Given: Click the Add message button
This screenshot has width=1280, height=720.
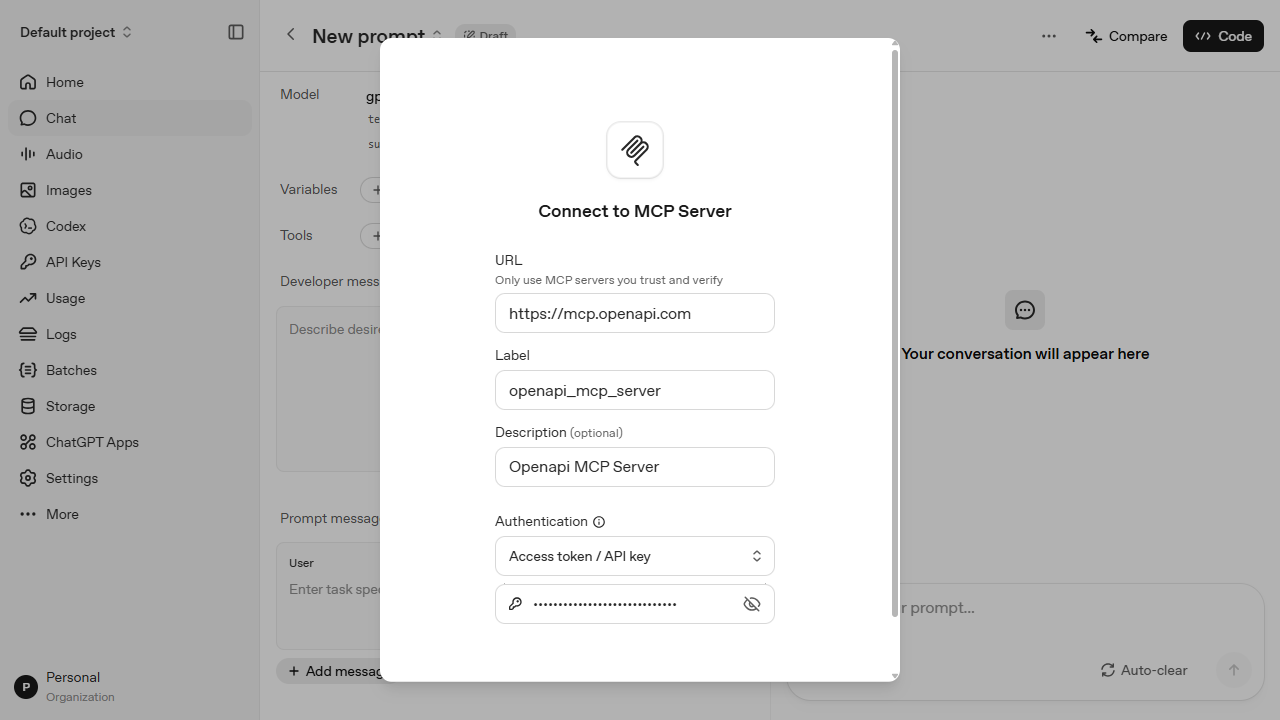Looking at the screenshot, I should click(330, 671).
